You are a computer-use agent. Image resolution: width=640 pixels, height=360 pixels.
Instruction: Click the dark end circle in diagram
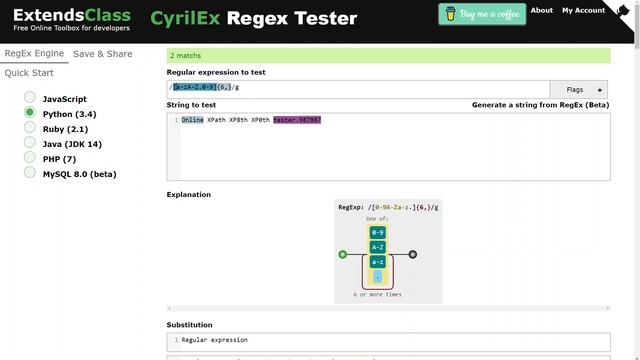tap(413, 254)
